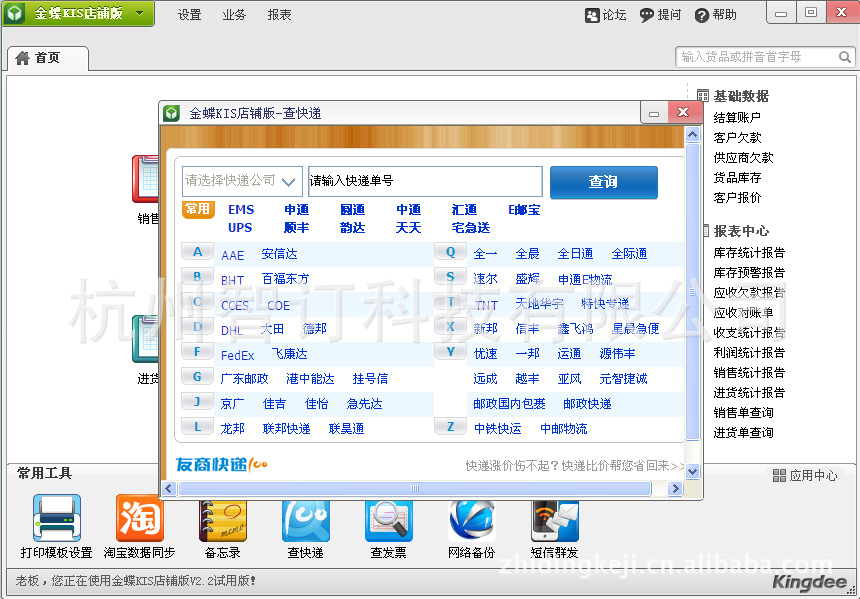Select the 顺丰 courier link

click(x=296, y=228)
